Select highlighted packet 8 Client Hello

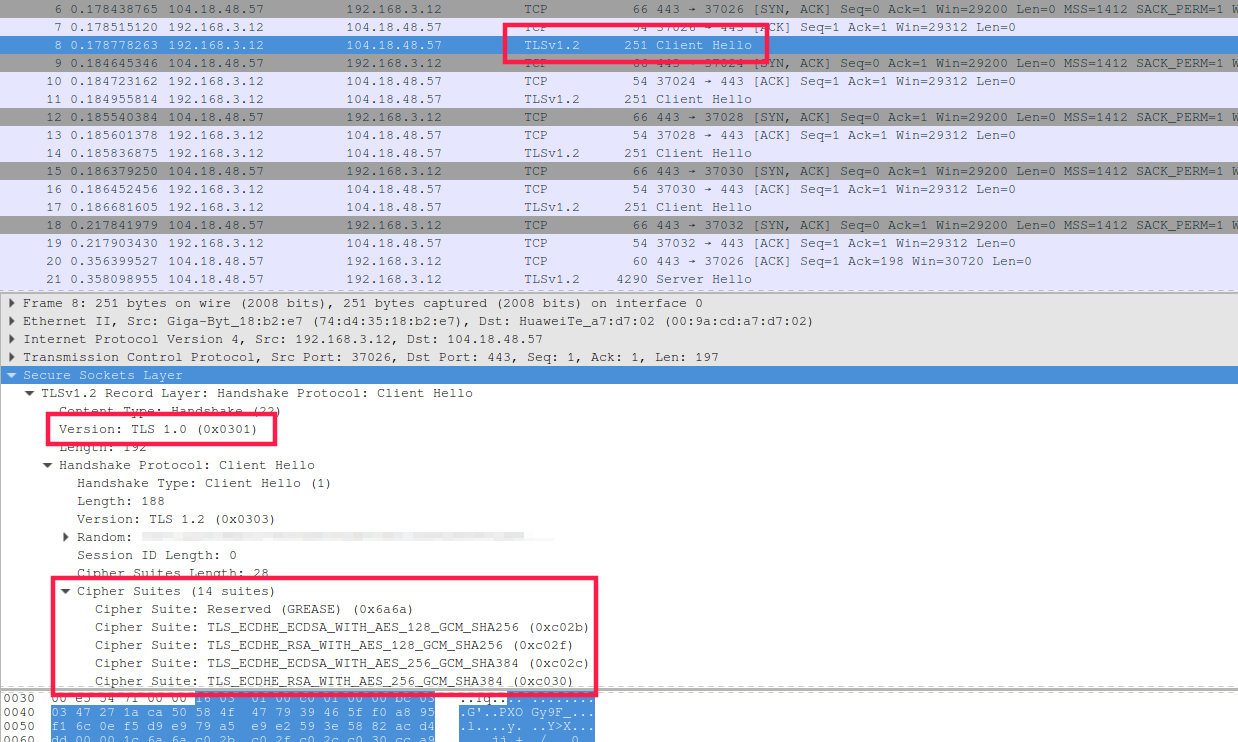[619, 45]
